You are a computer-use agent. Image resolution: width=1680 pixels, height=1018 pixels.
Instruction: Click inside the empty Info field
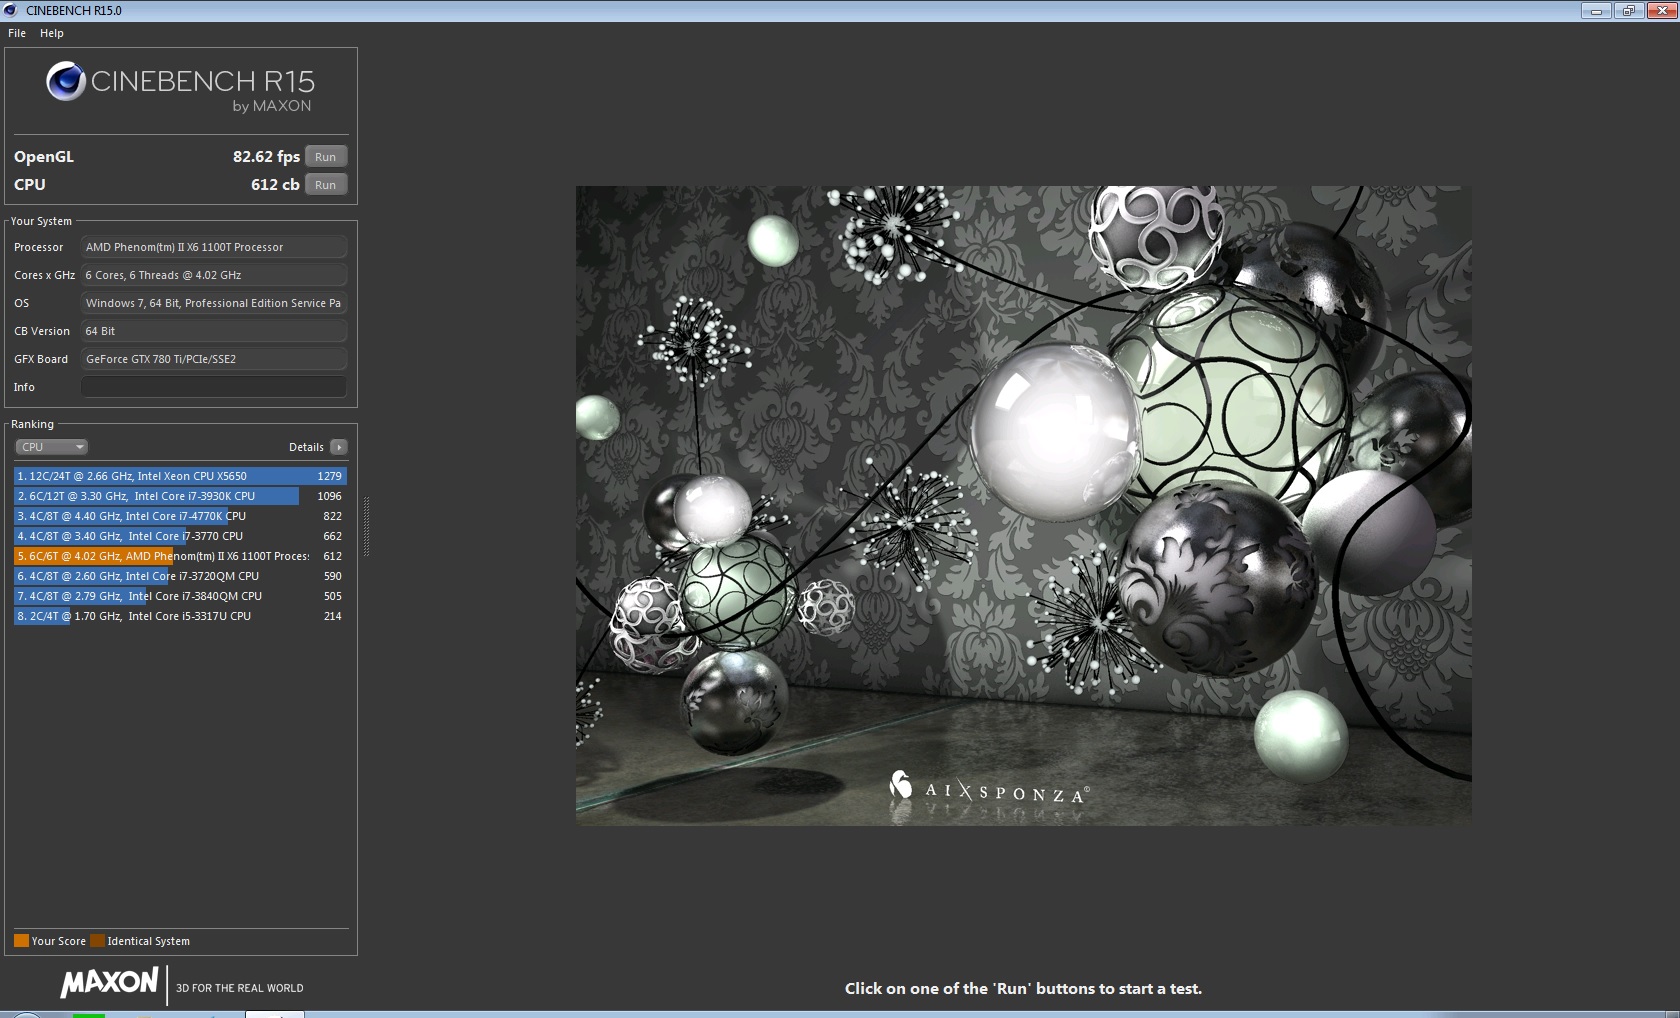click(x=213, y=386)
